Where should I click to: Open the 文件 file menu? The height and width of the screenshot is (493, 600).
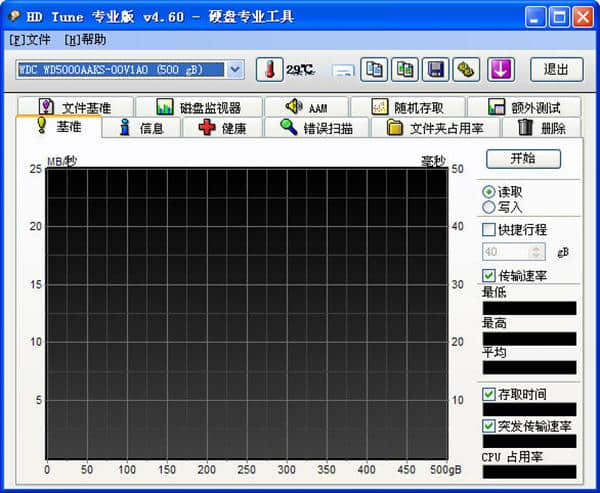click(x=30, y=40)
